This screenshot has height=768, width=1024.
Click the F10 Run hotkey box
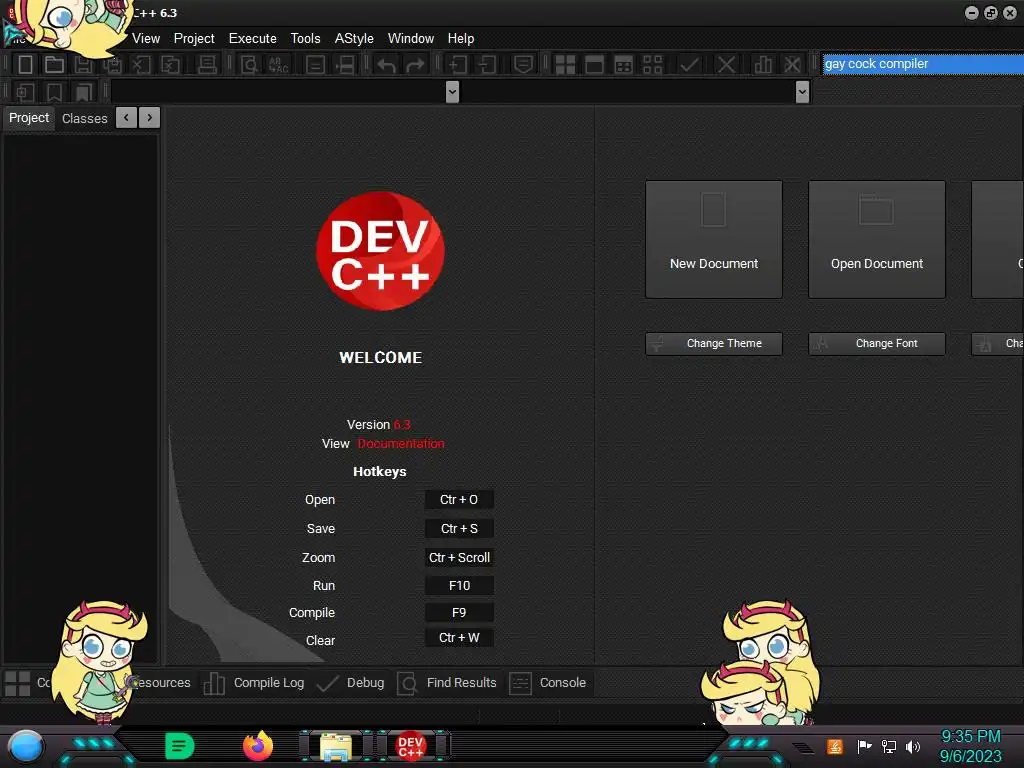coord(459,586)
